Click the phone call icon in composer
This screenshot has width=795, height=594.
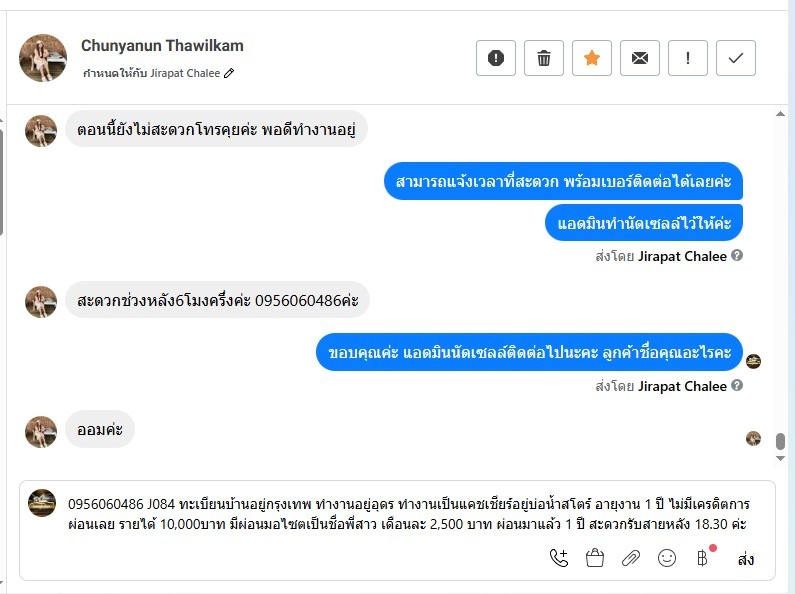(x=559, y=558)
